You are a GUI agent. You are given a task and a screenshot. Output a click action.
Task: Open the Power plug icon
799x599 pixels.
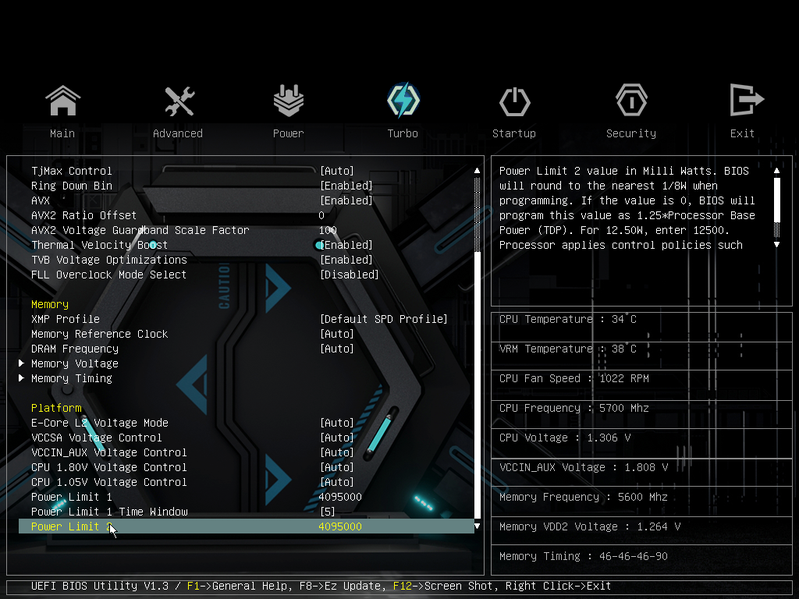[x=288, y=100]
